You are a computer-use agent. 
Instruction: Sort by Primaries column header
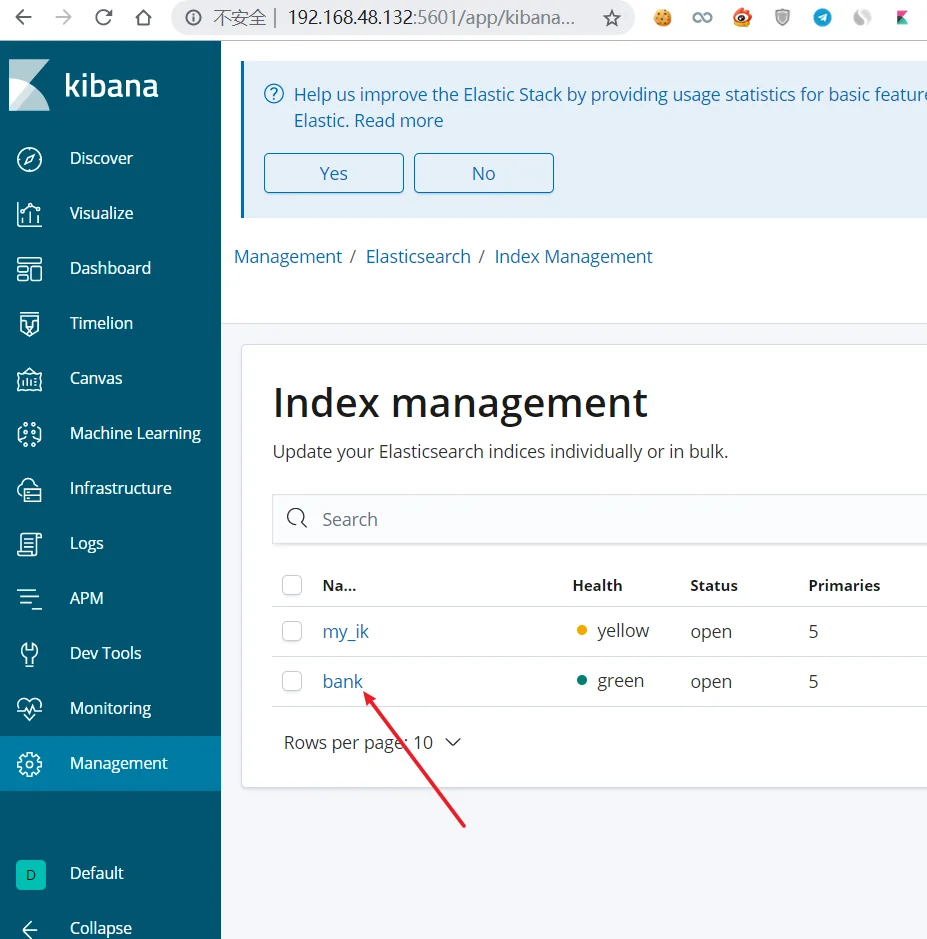pyautogui.click(x=844, y=586)
